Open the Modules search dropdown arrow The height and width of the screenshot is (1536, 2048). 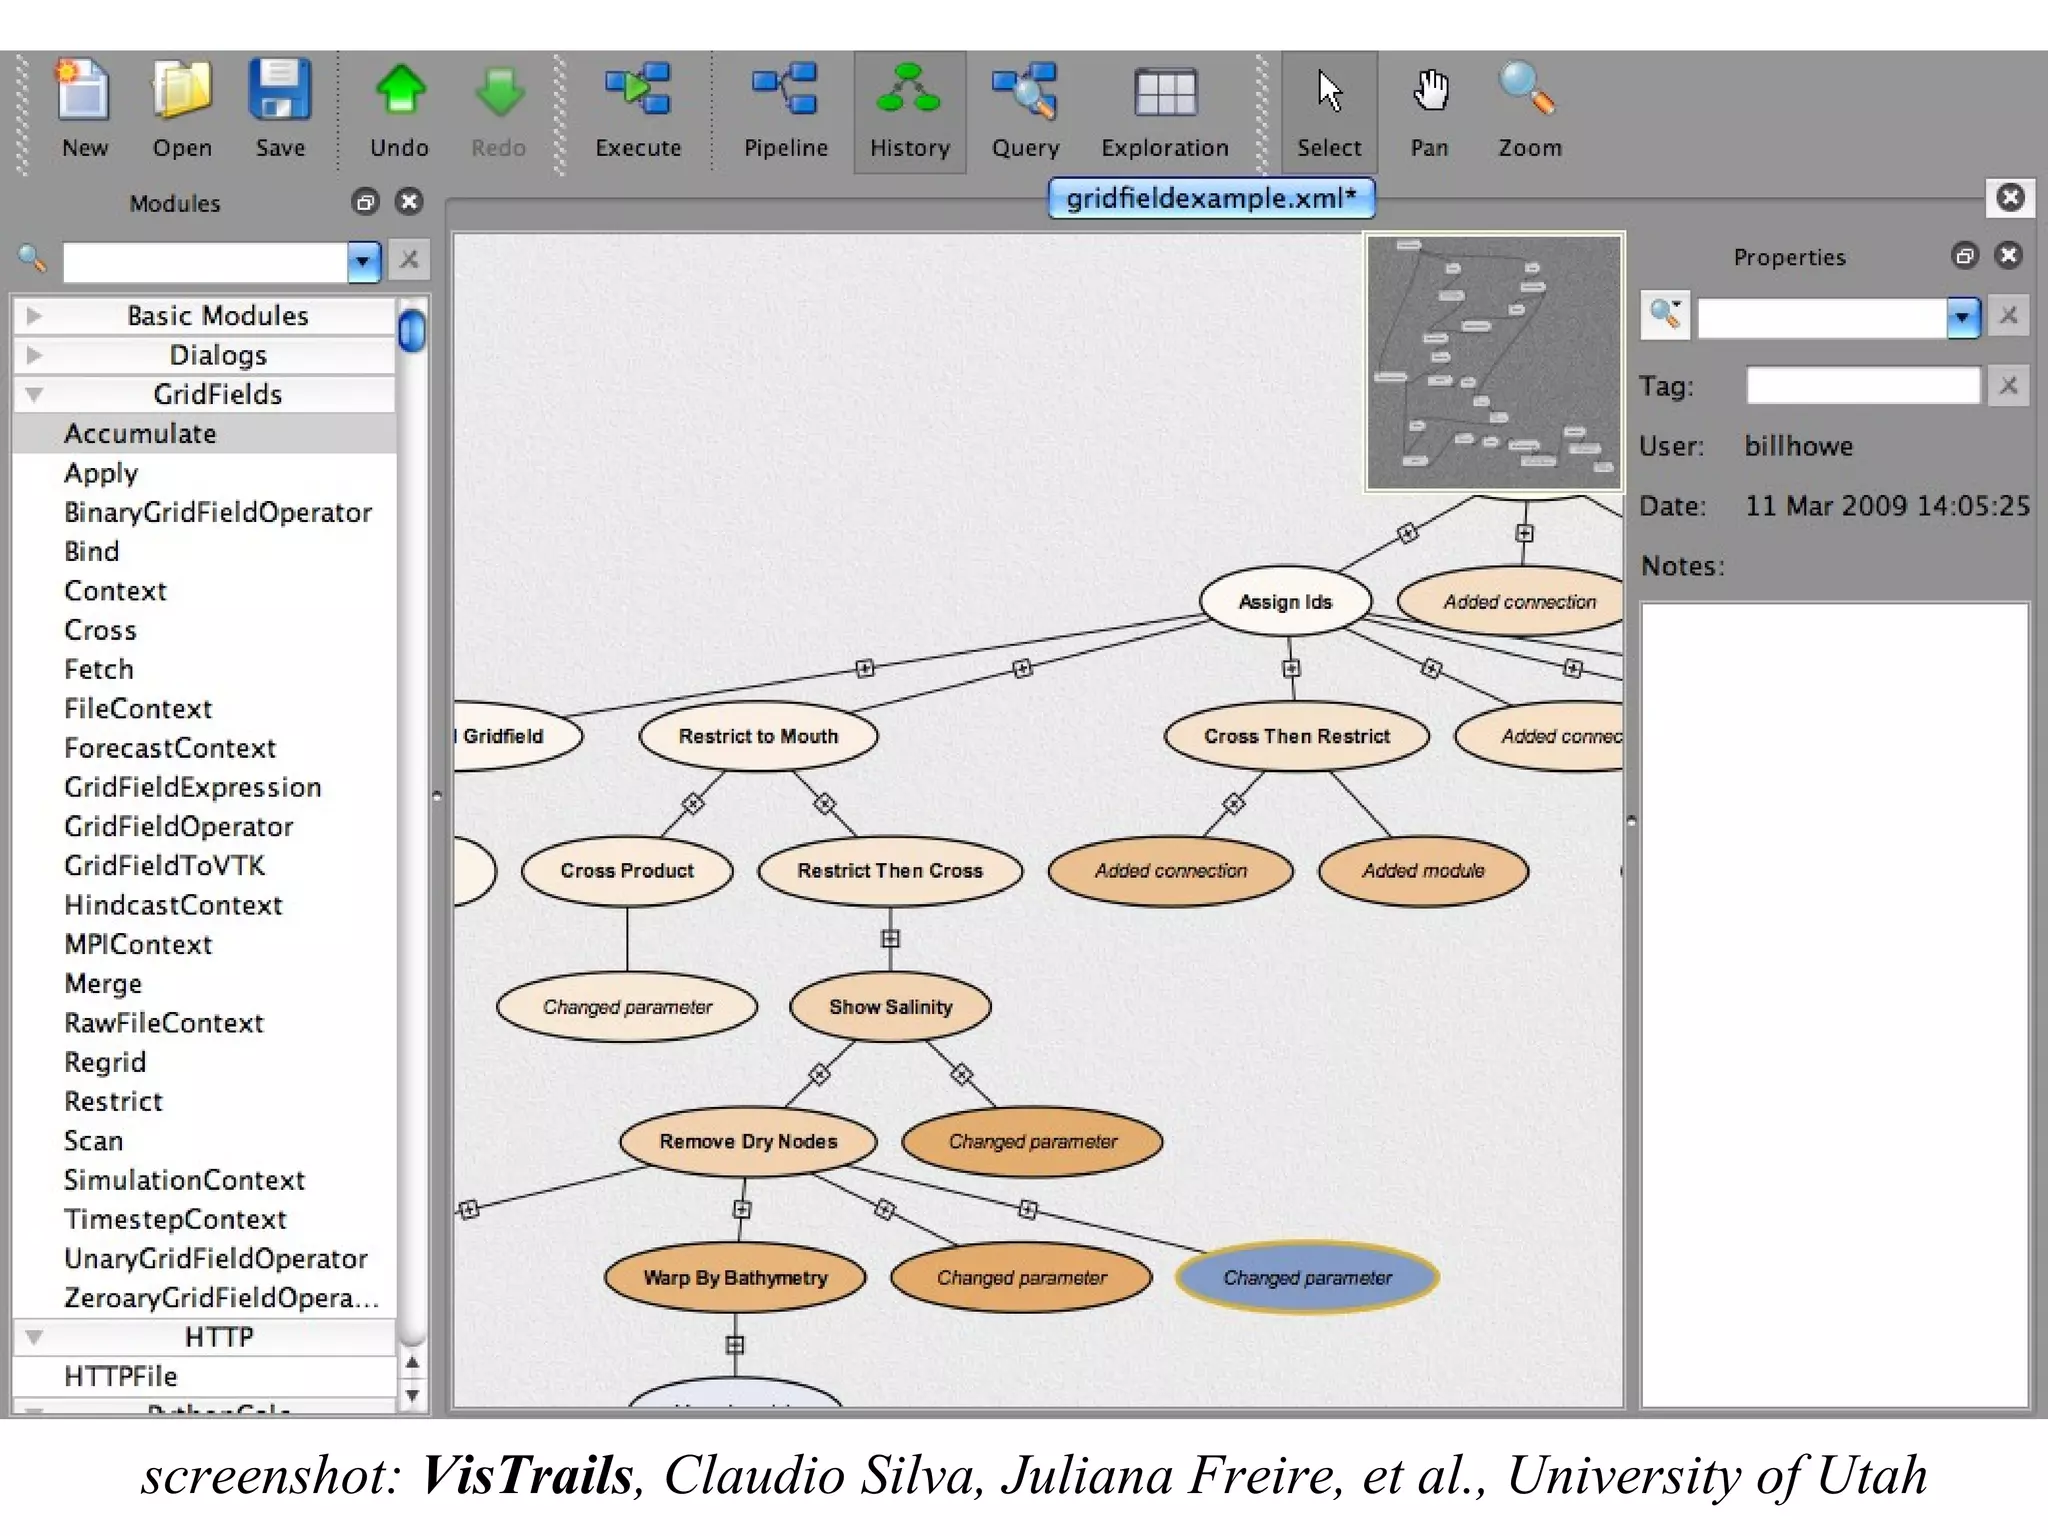[x=363, y=262]
